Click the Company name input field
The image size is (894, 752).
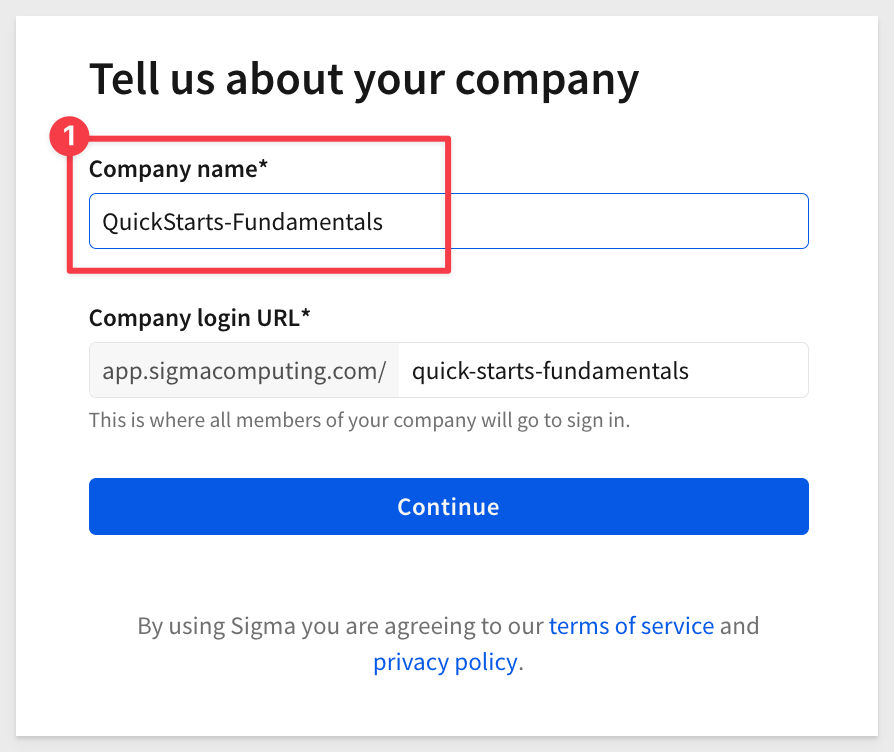(449, 221)
